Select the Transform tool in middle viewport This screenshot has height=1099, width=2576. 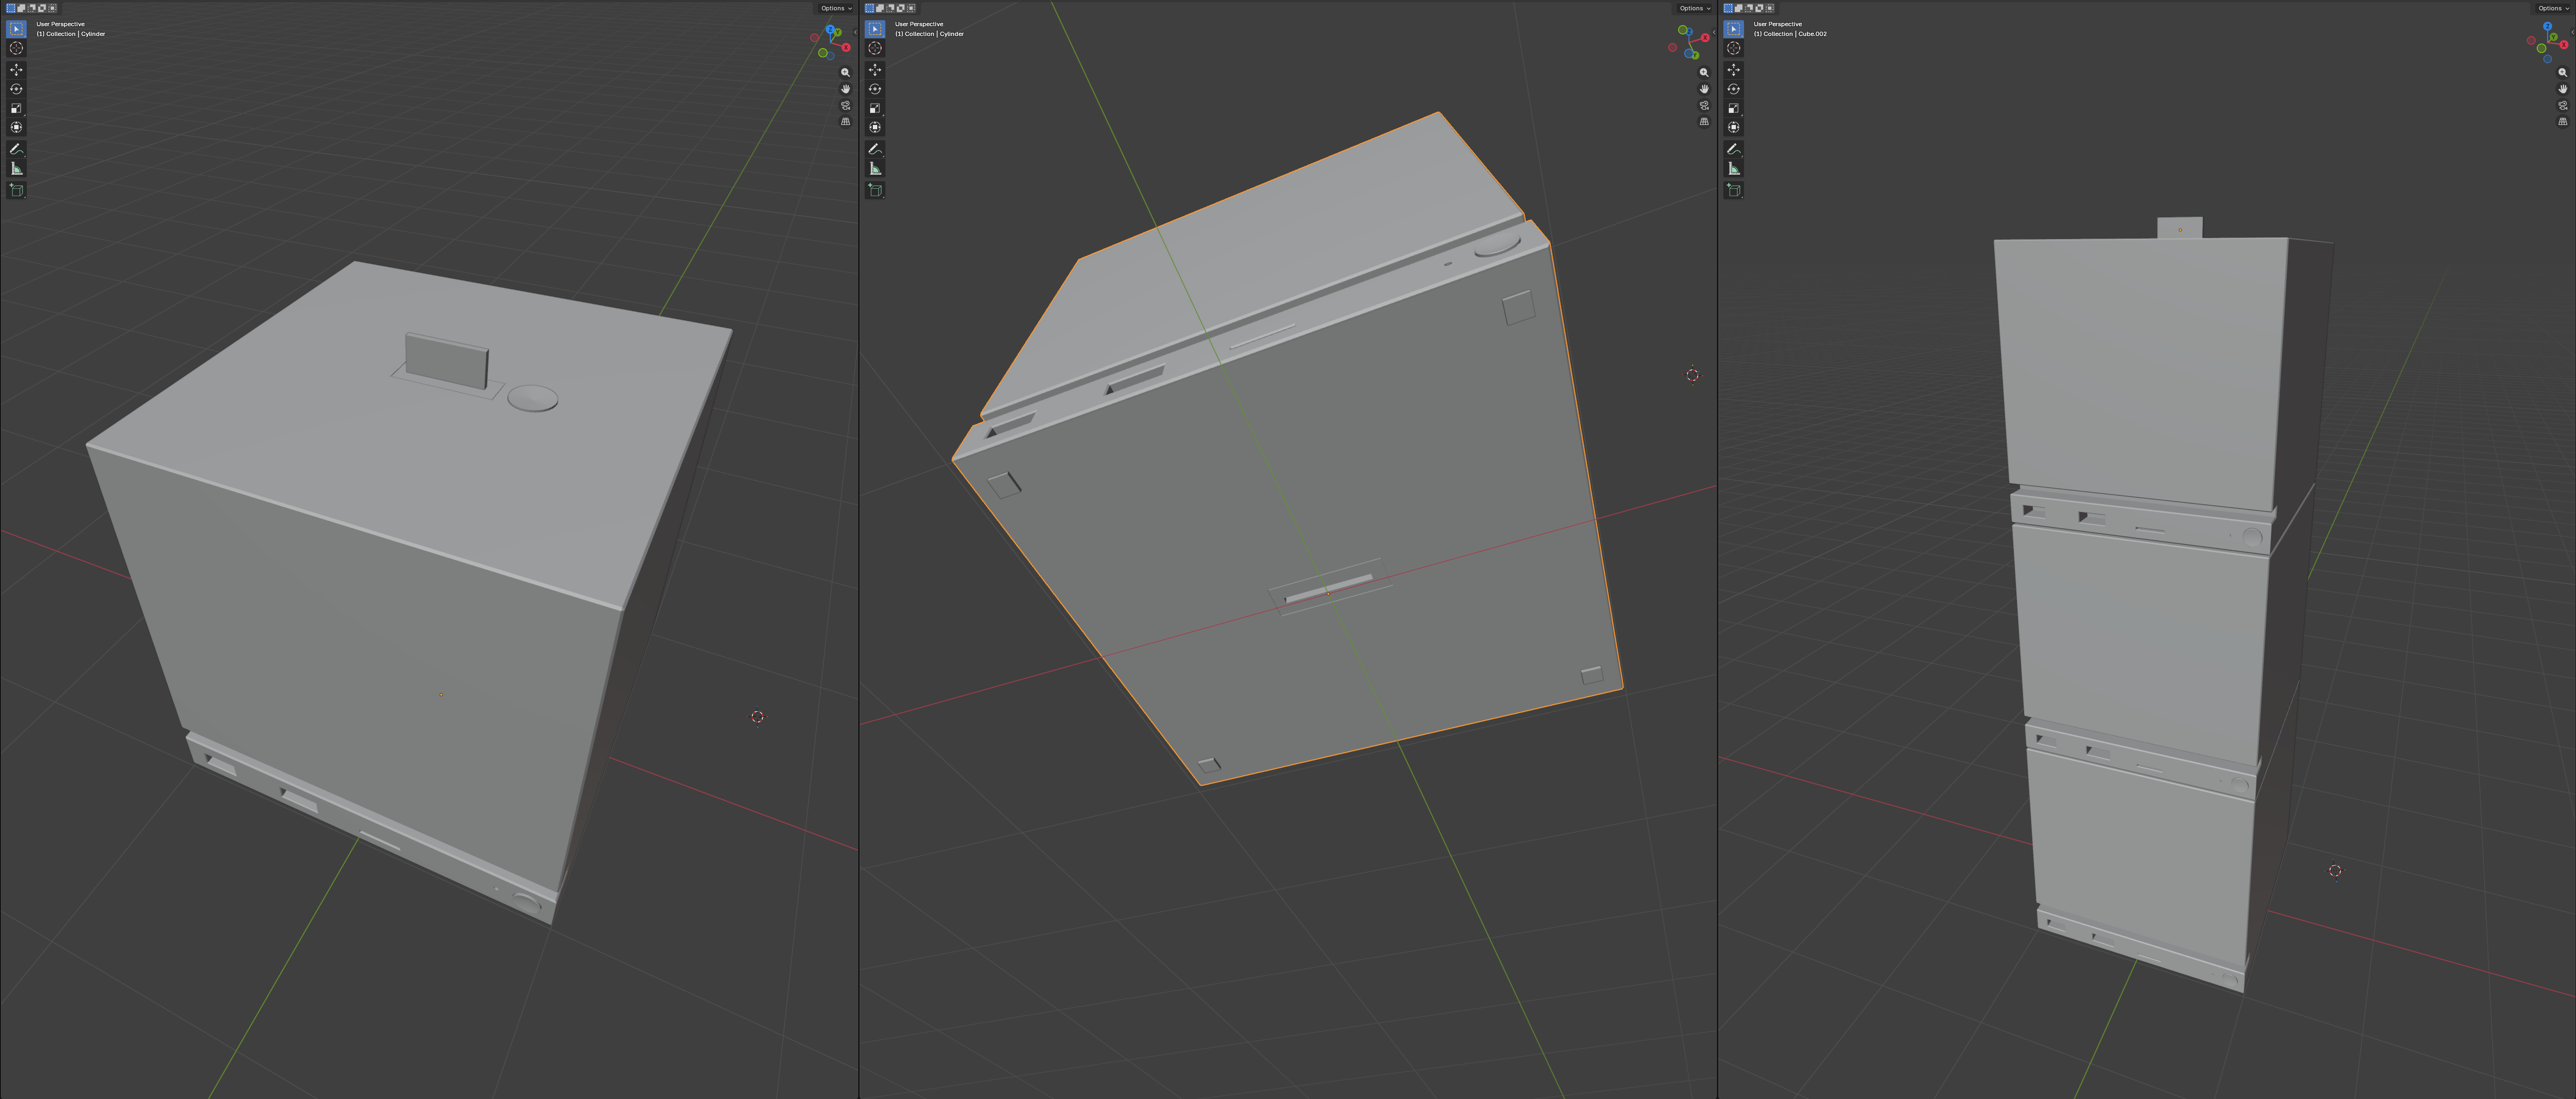(x=875, y=127)
